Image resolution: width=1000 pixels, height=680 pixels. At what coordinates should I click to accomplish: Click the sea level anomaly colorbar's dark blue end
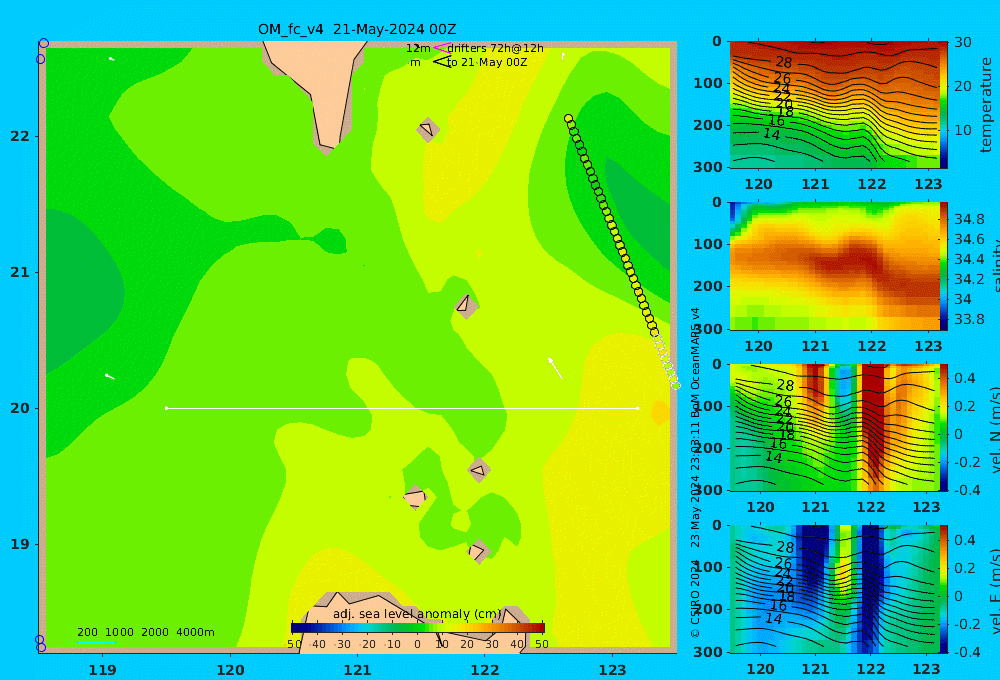297,627
